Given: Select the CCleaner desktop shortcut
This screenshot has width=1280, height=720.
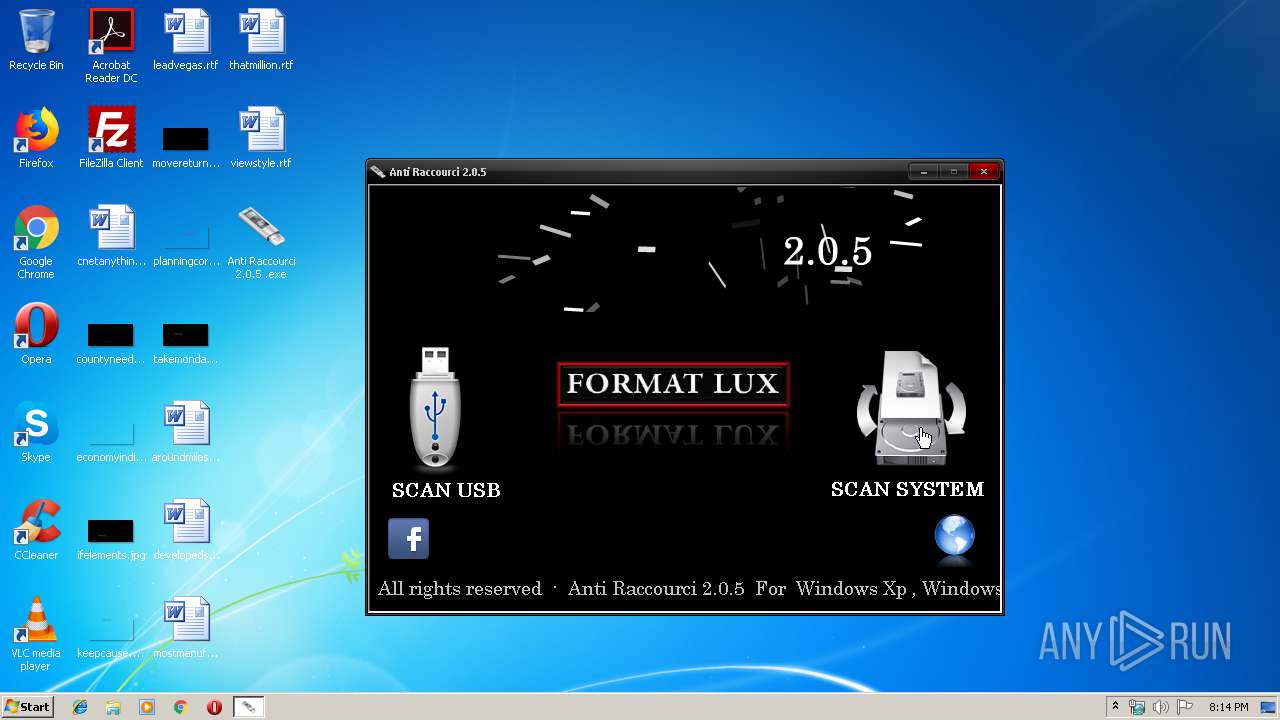Looking at the screenshot, I should tap(36, 531).
